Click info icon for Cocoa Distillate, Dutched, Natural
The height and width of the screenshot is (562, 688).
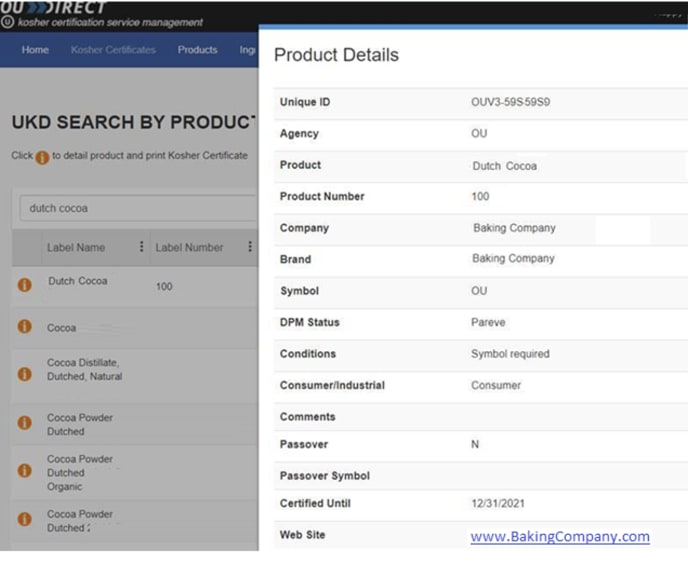coord(25,374)
